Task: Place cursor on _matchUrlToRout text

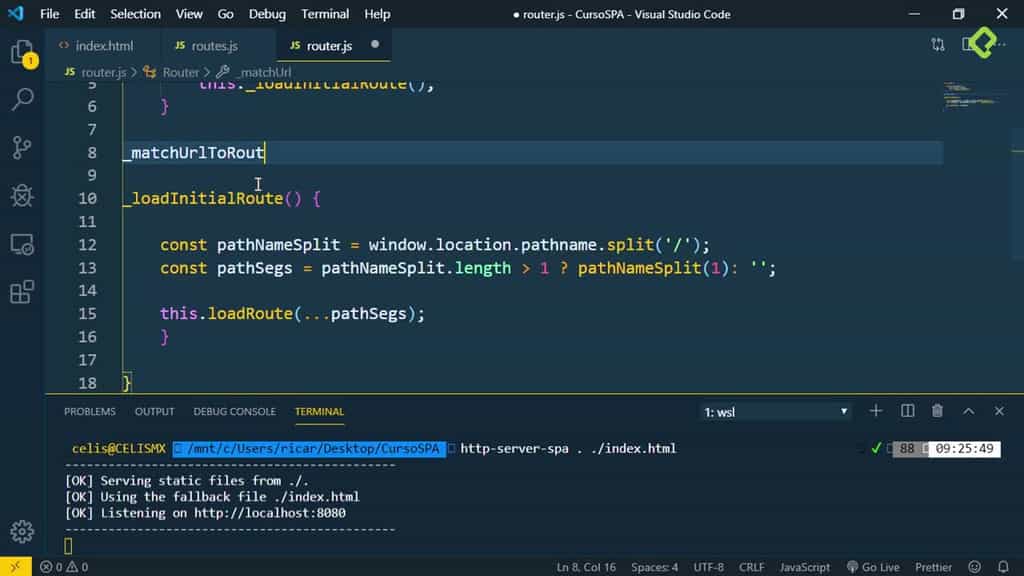Action: [193, 153]
